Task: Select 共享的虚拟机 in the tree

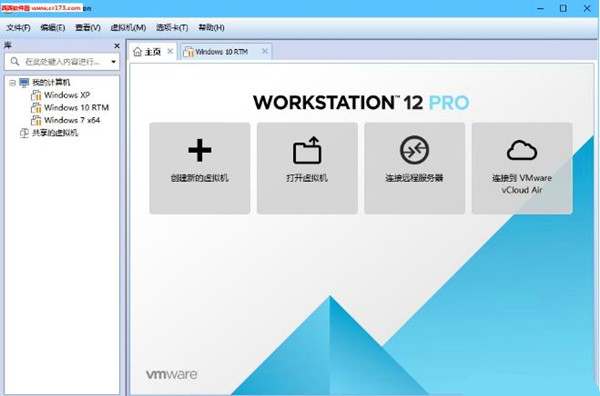Action: [55, 133]
